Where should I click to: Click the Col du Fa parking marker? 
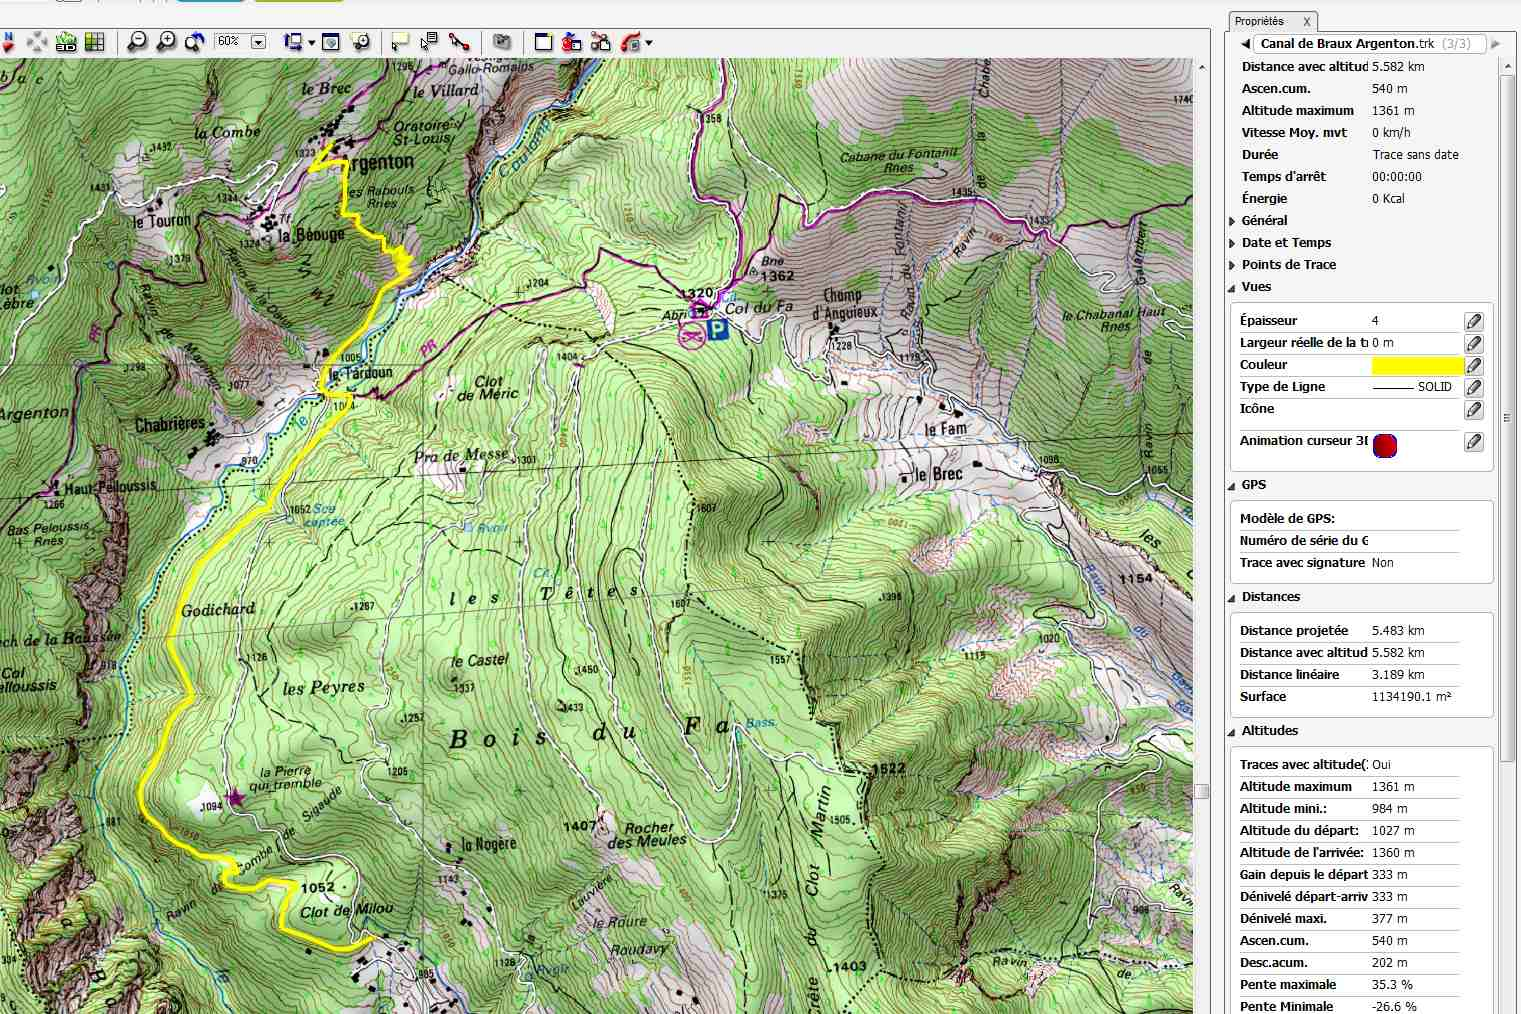(717, 330)
